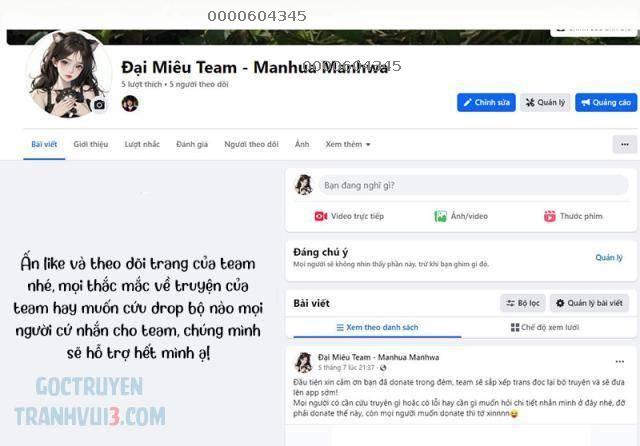Open the Người theo dõi tab
This screenshot has height=446, width=640.
click(x=251, y=144)
